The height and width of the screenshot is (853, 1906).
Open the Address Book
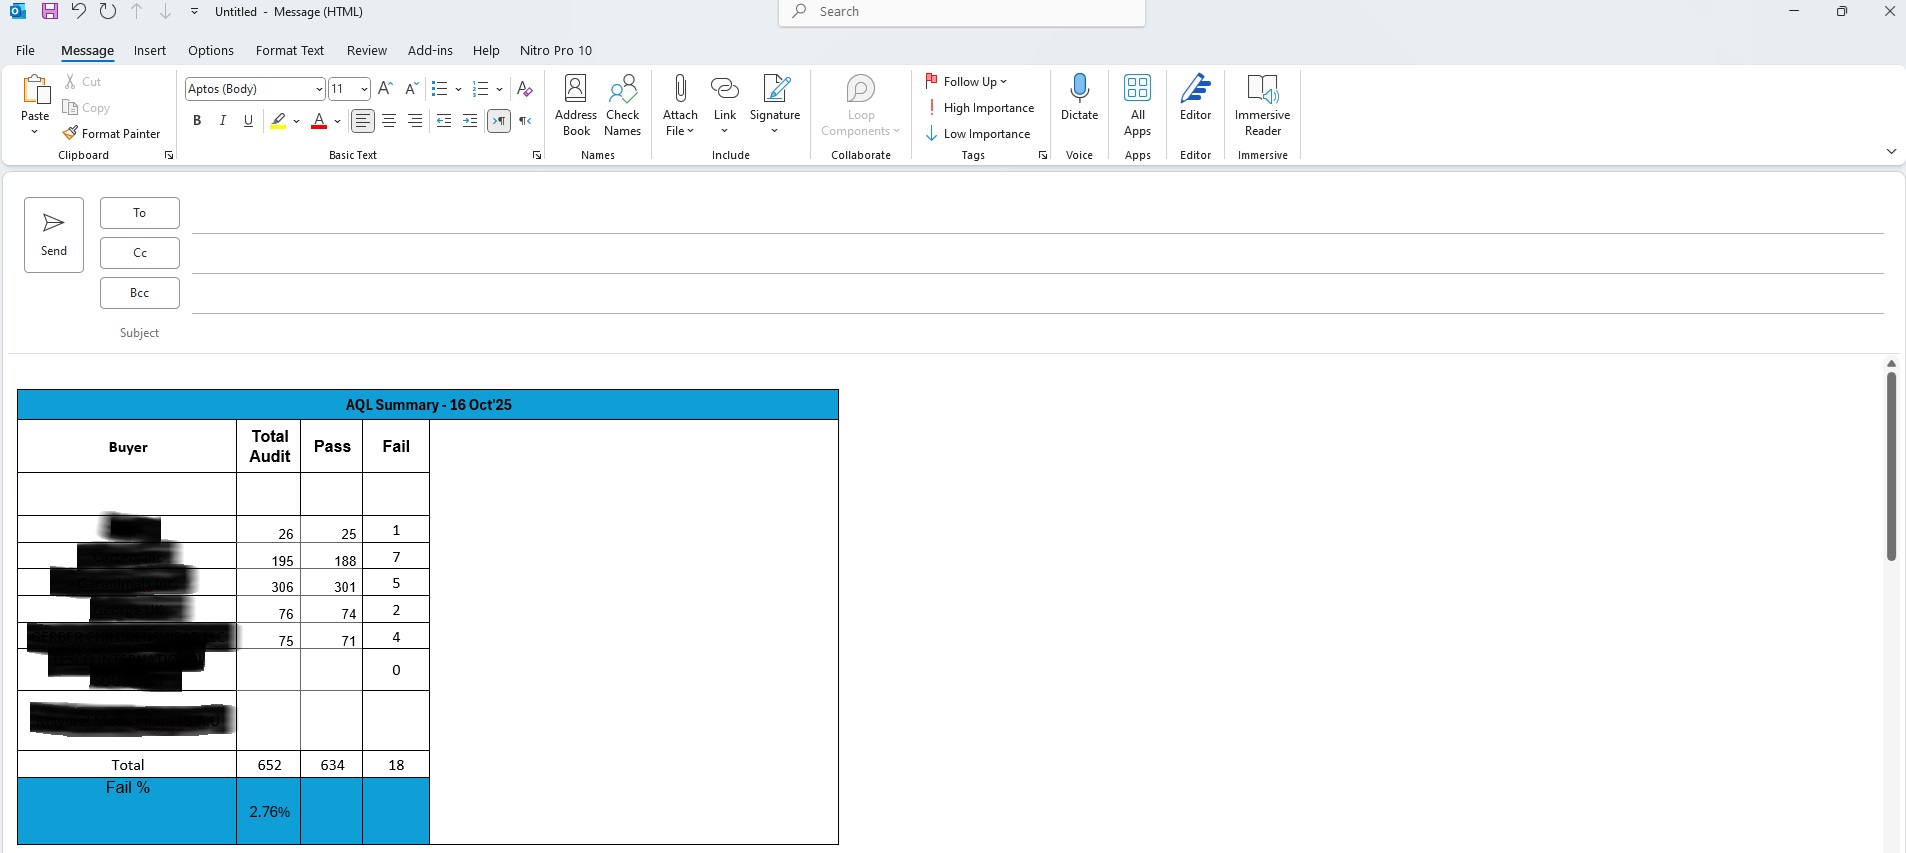coord(576,105)
